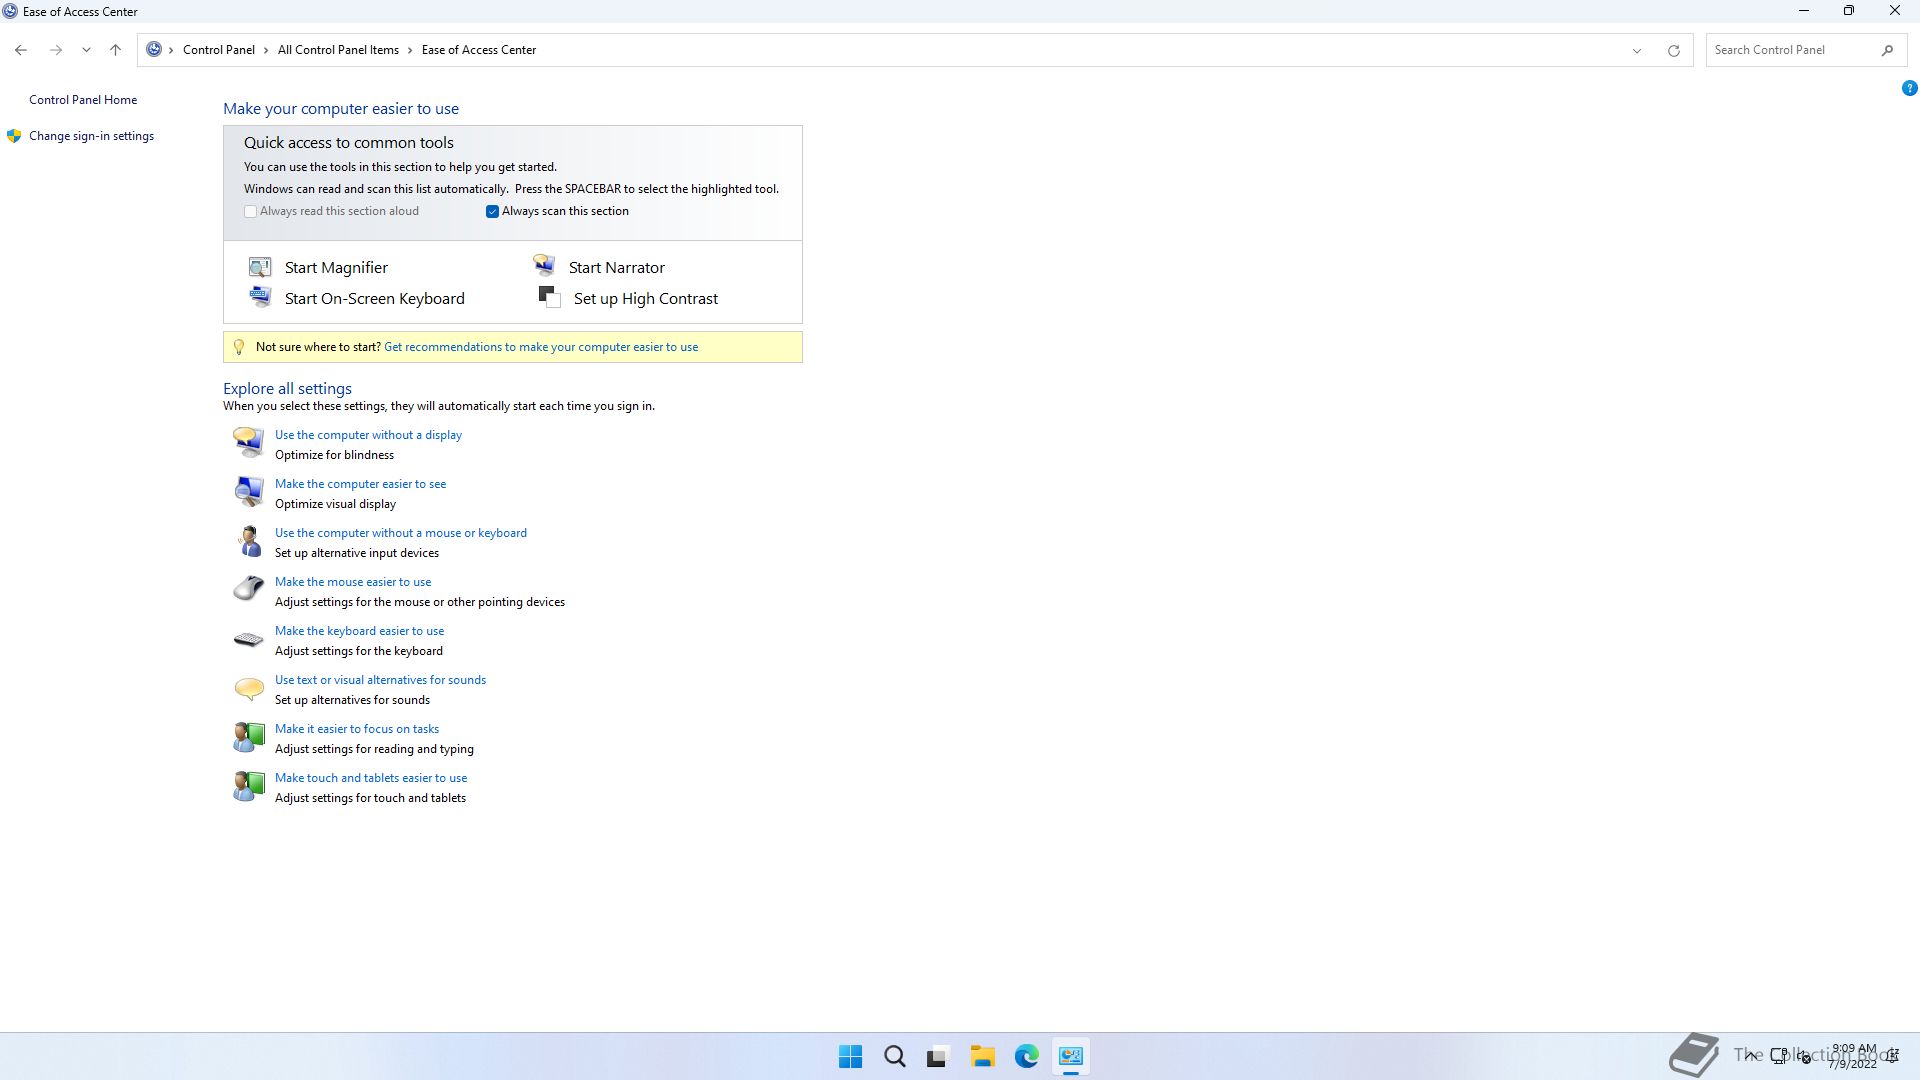Select Control Panel breadcrumb item
The height and width of the screenshot is (1080, 1920).
[x=218, y=50]
